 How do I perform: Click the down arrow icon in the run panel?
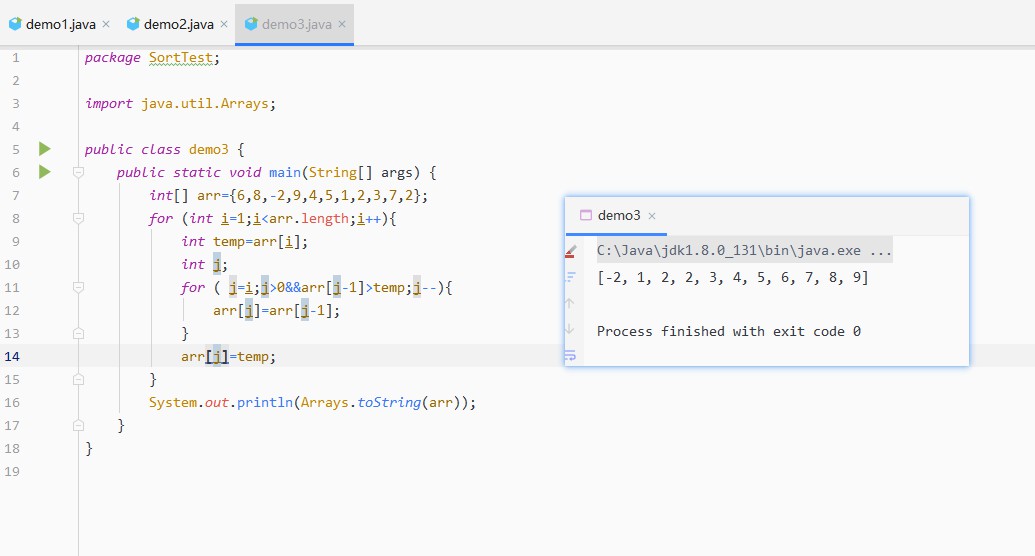[x=570, y=329]
